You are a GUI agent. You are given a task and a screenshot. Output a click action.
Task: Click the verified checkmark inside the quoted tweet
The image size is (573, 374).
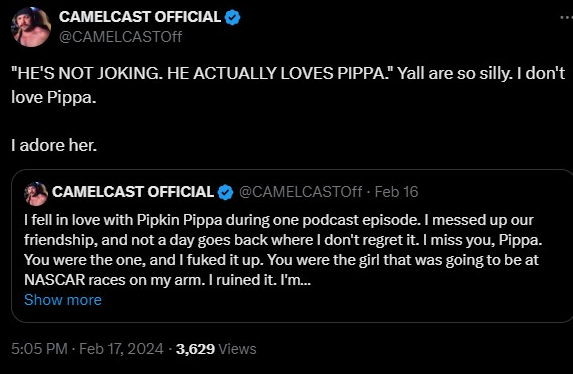click(225, 192)
